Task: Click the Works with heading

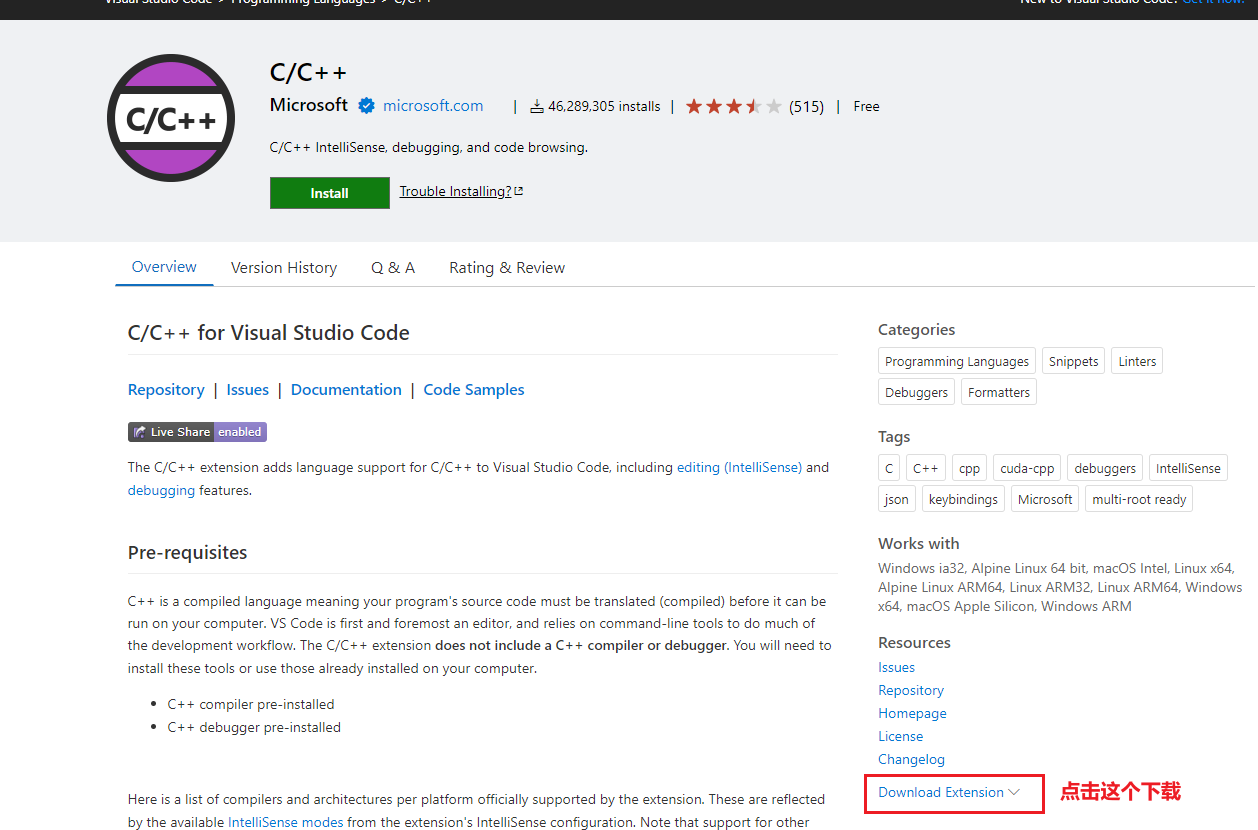Action: [x=918, y=543]
